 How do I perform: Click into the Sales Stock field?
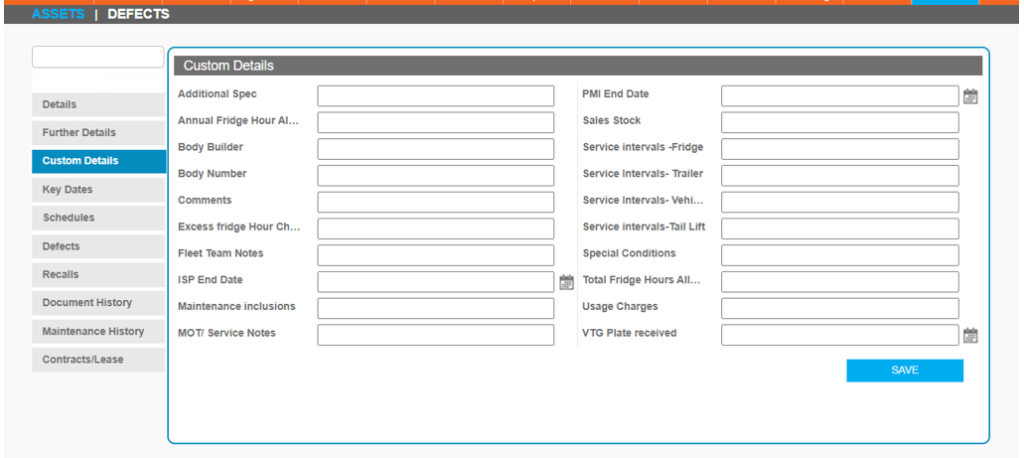(x=839, y=122)
